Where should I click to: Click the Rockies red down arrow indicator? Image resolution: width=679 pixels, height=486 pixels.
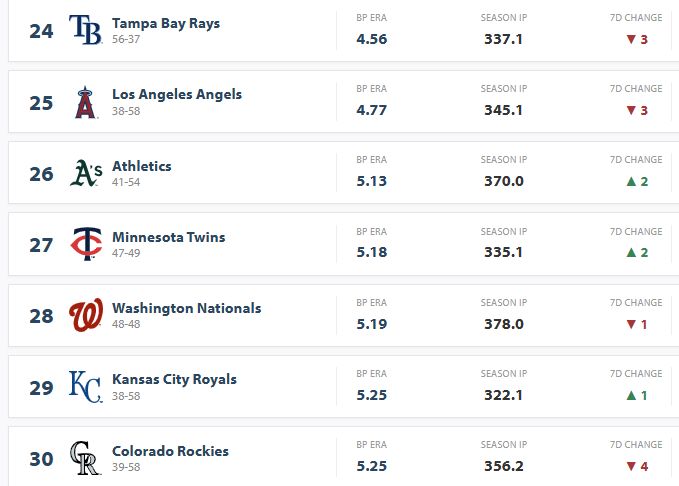pos(631,467)
